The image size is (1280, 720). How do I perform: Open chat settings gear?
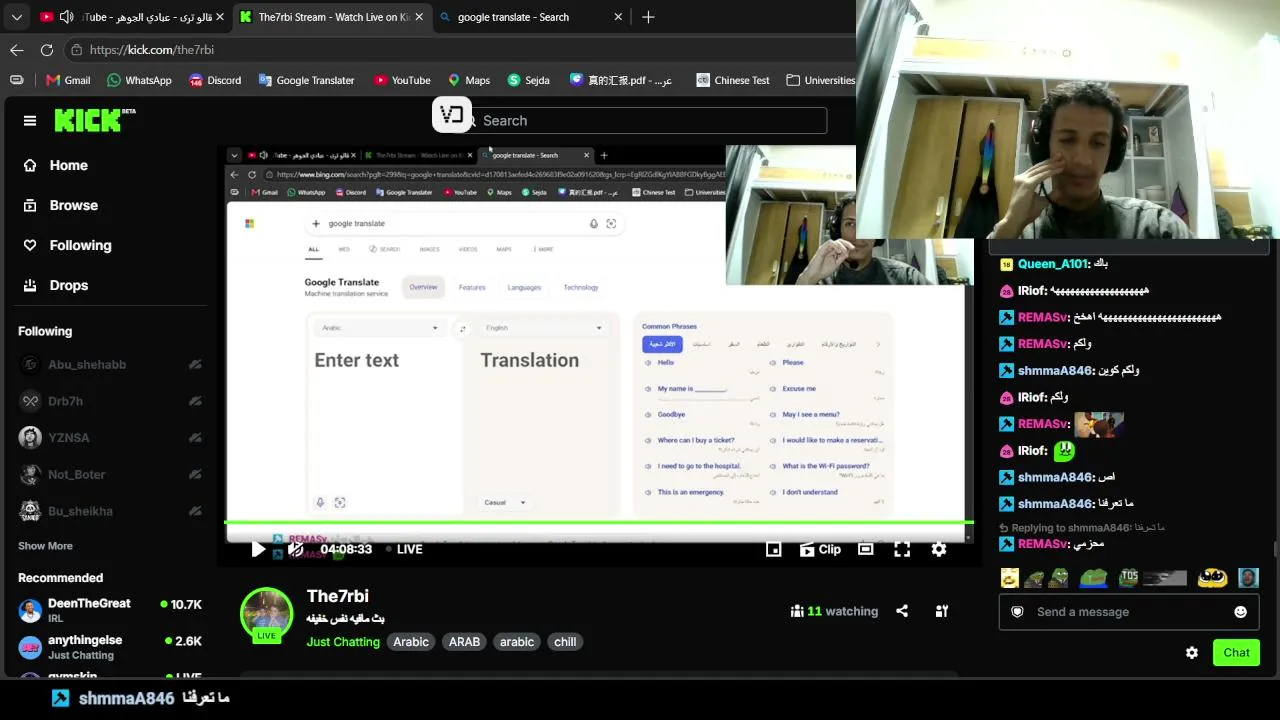(1192, 653)
